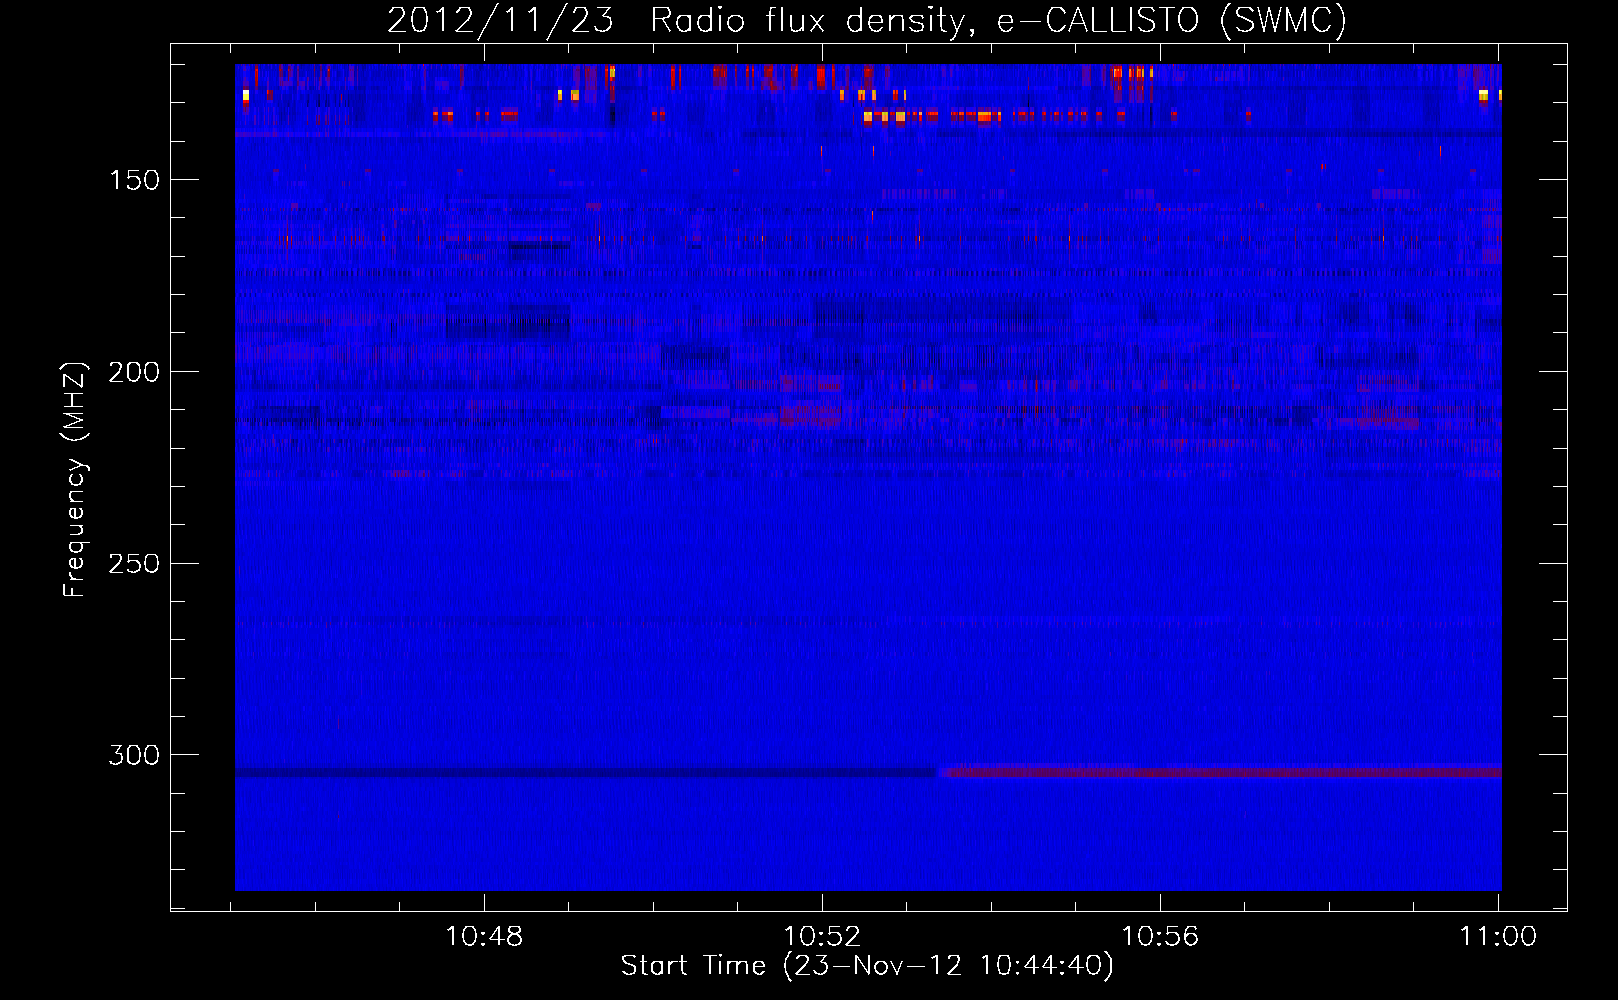
Task: Click the 250 frequency tick label
Action: point(134,564)
